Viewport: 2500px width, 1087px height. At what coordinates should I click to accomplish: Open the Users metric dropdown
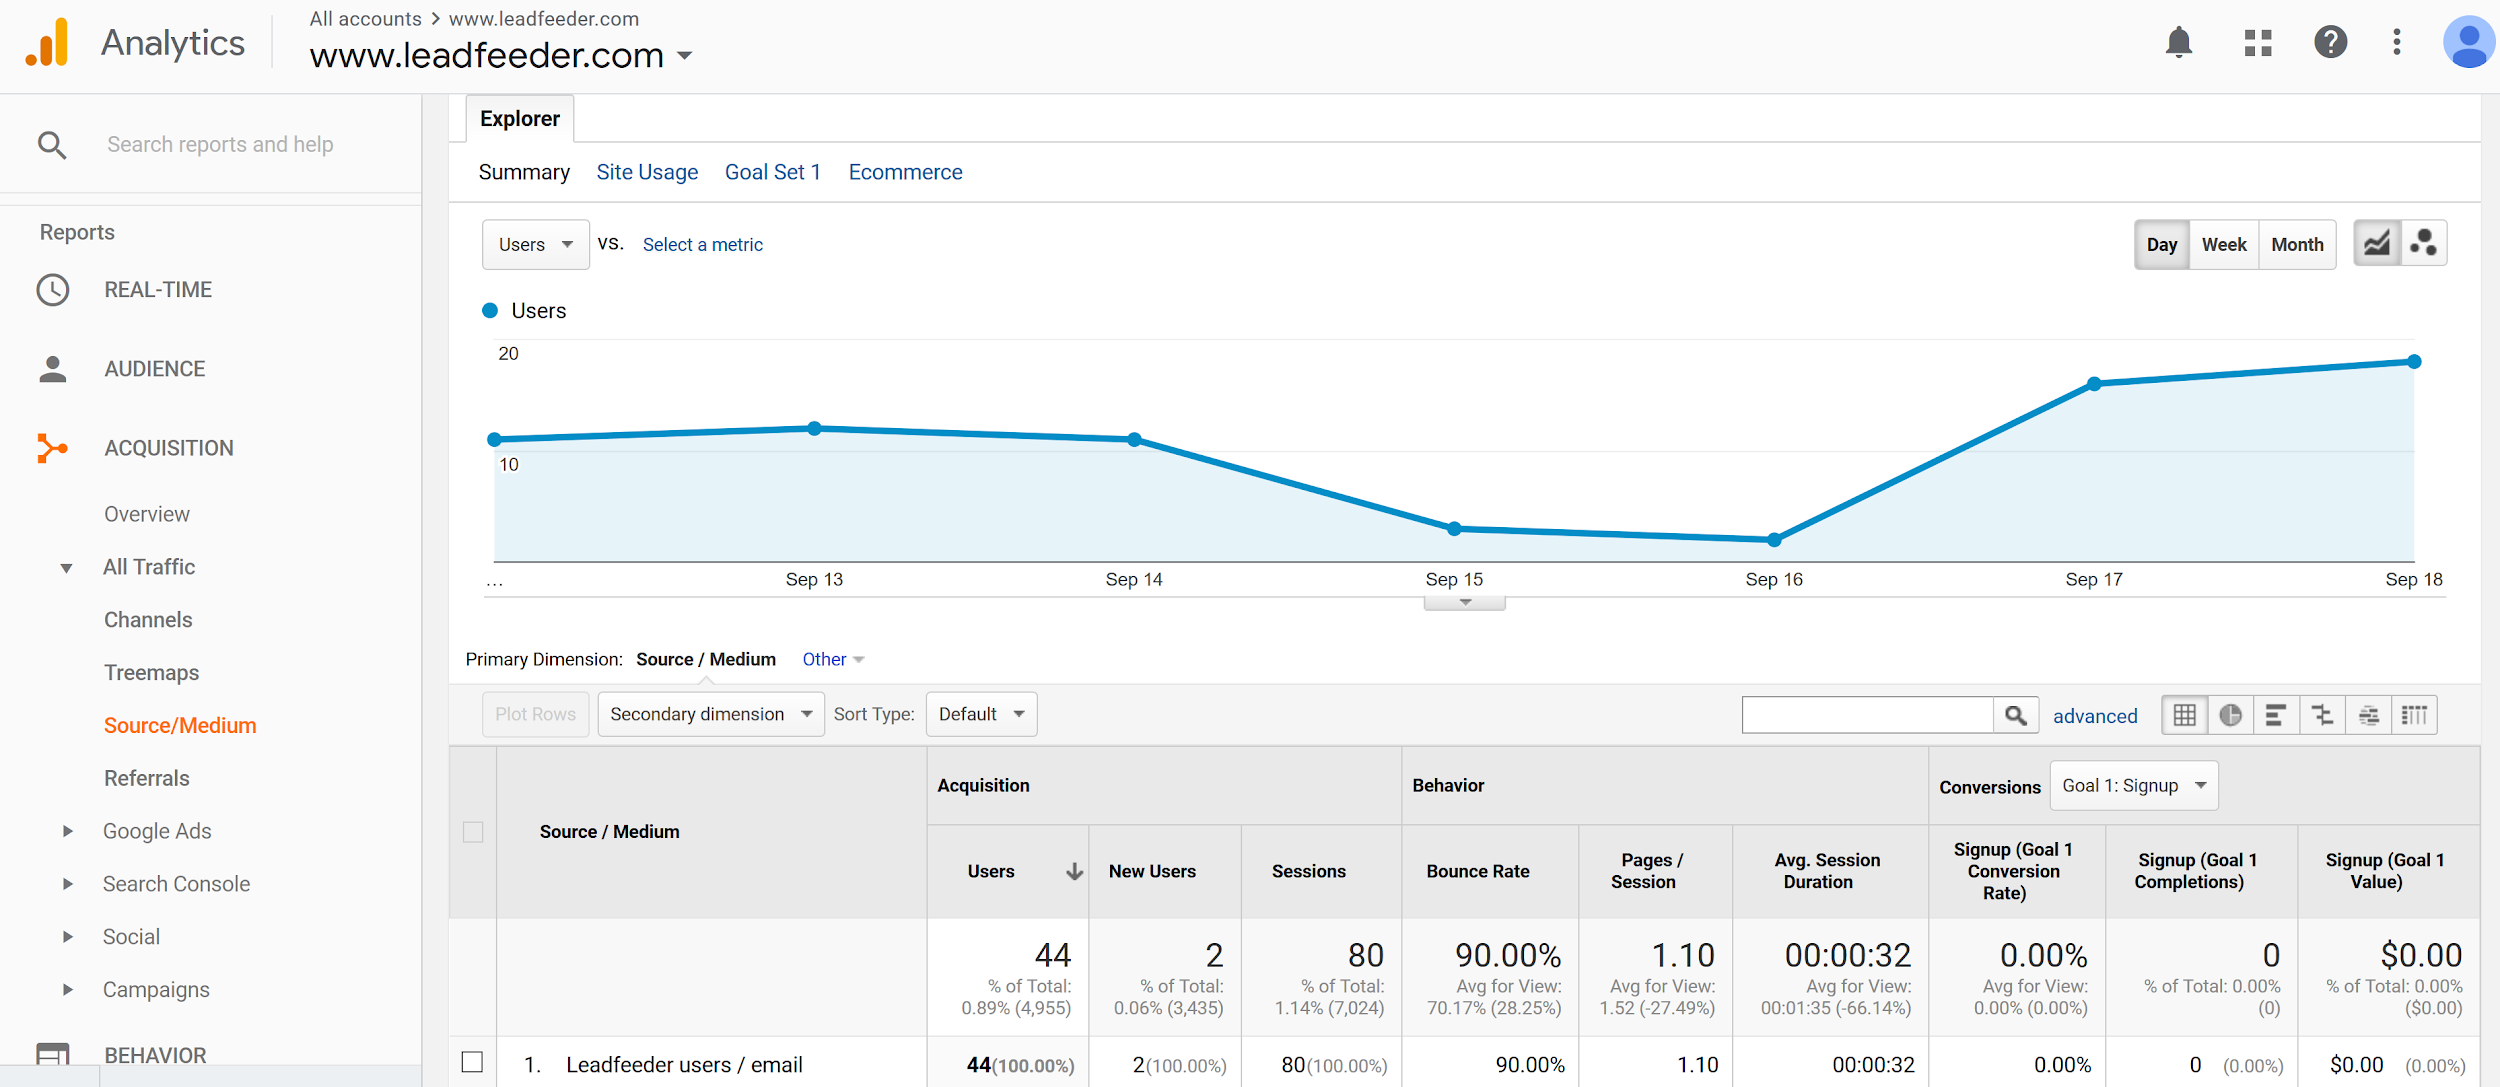click(x=536, y=245)
